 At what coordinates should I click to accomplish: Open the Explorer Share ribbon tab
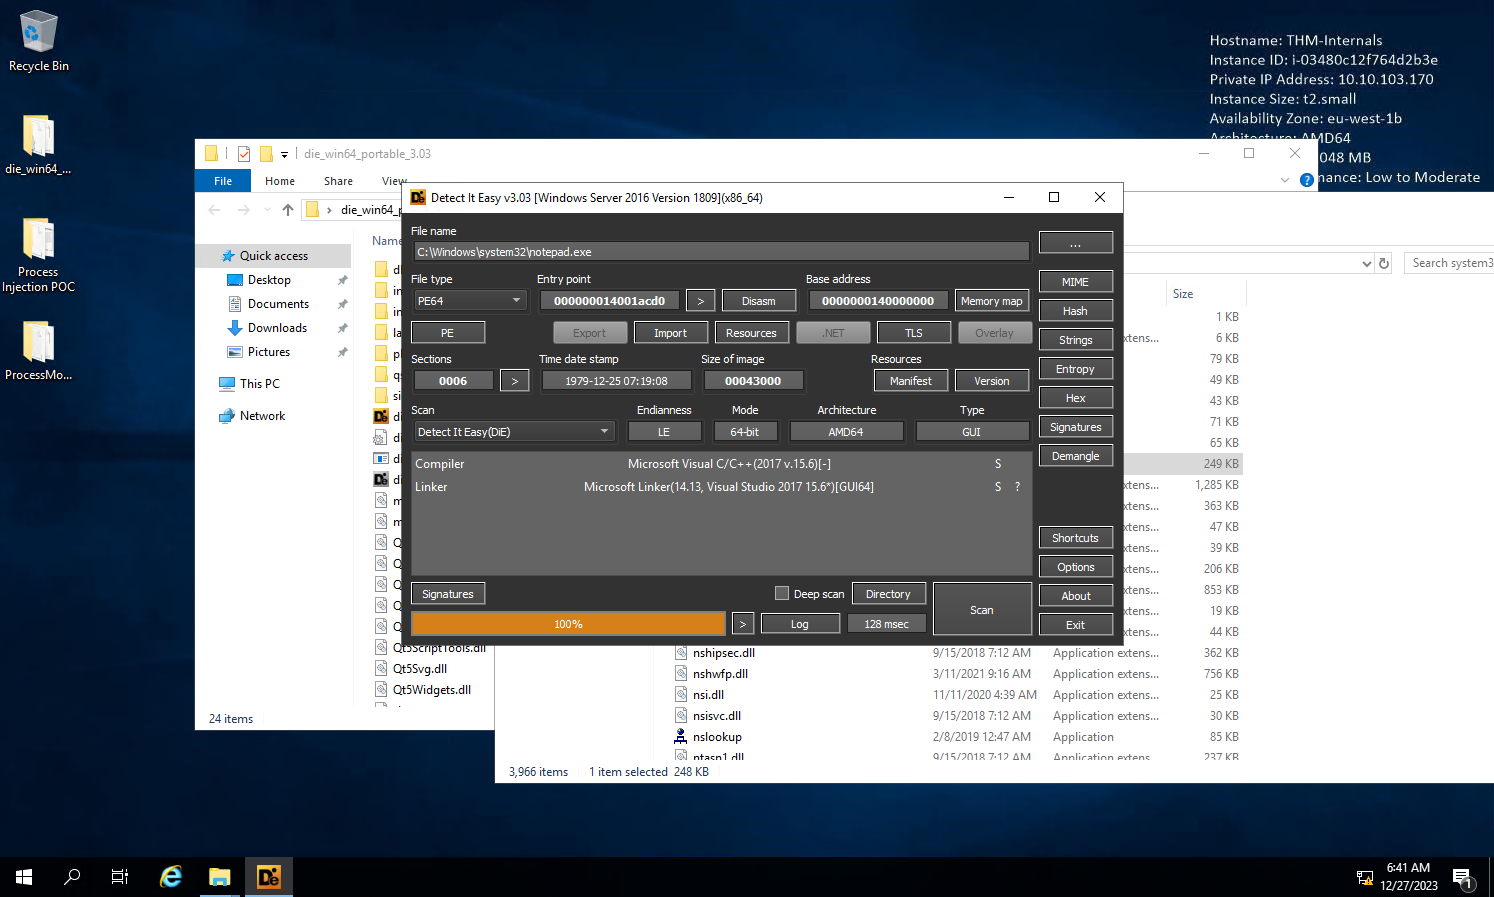tap(338, 181)
